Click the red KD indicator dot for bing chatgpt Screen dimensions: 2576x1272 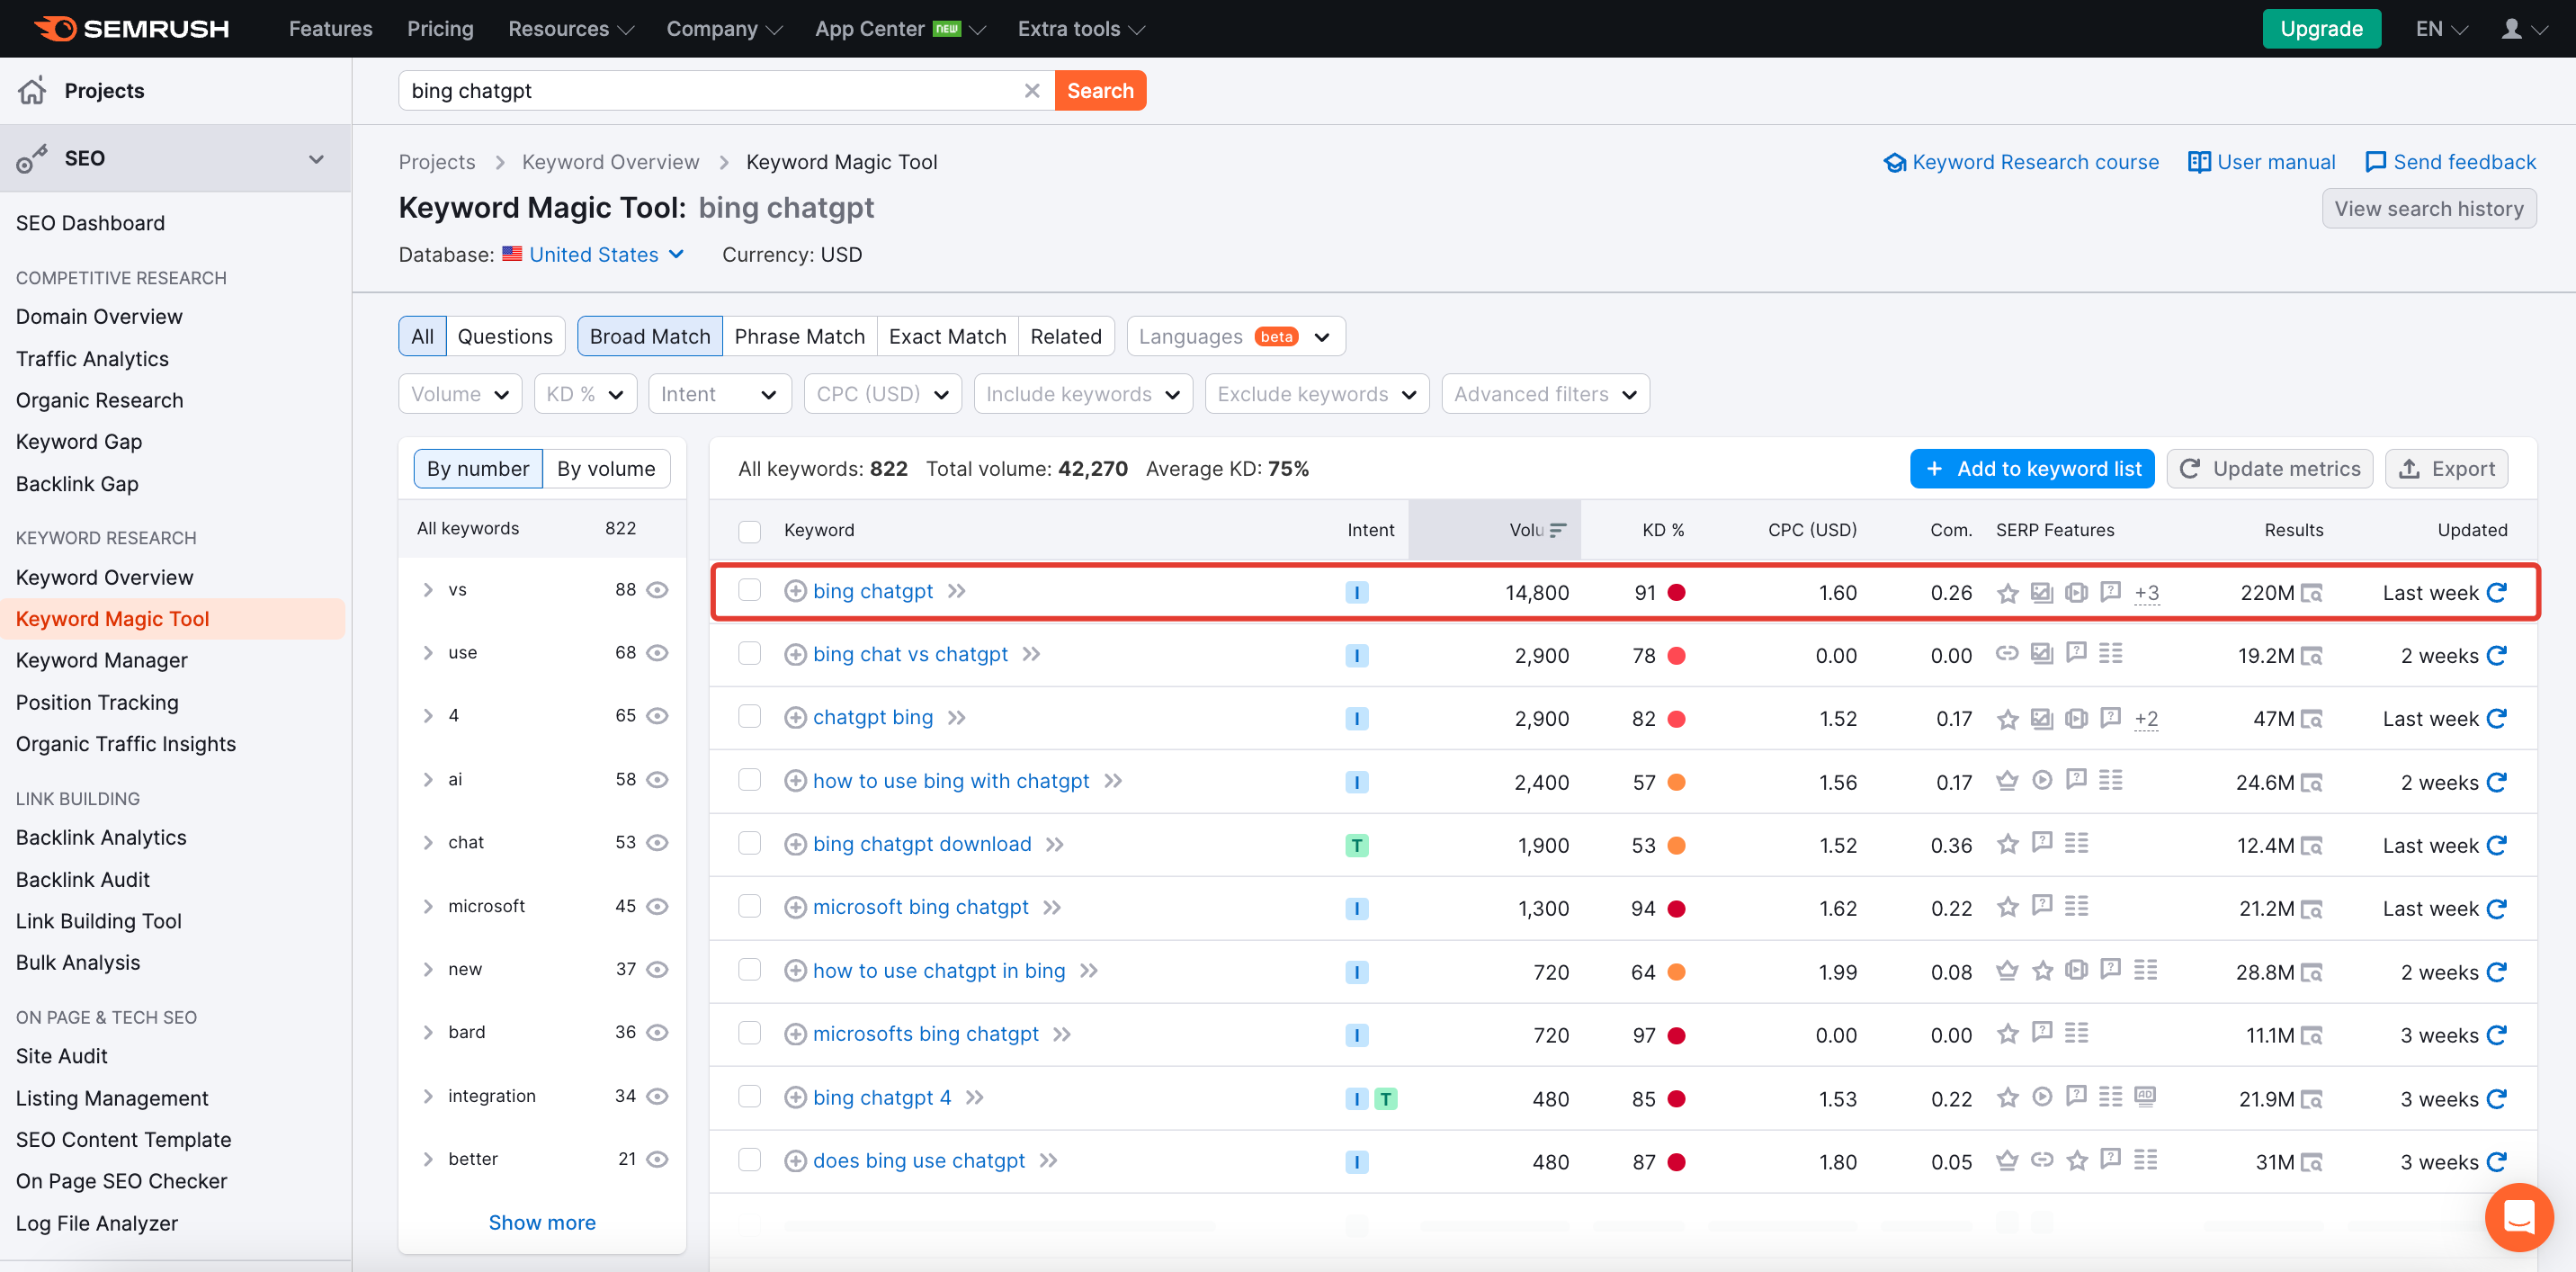click(1677, 592)
